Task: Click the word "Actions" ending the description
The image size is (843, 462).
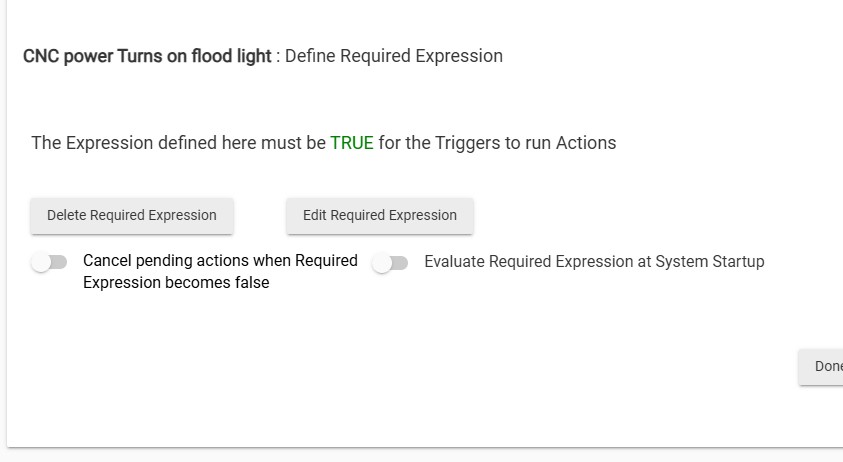Action: coord(585,143)
